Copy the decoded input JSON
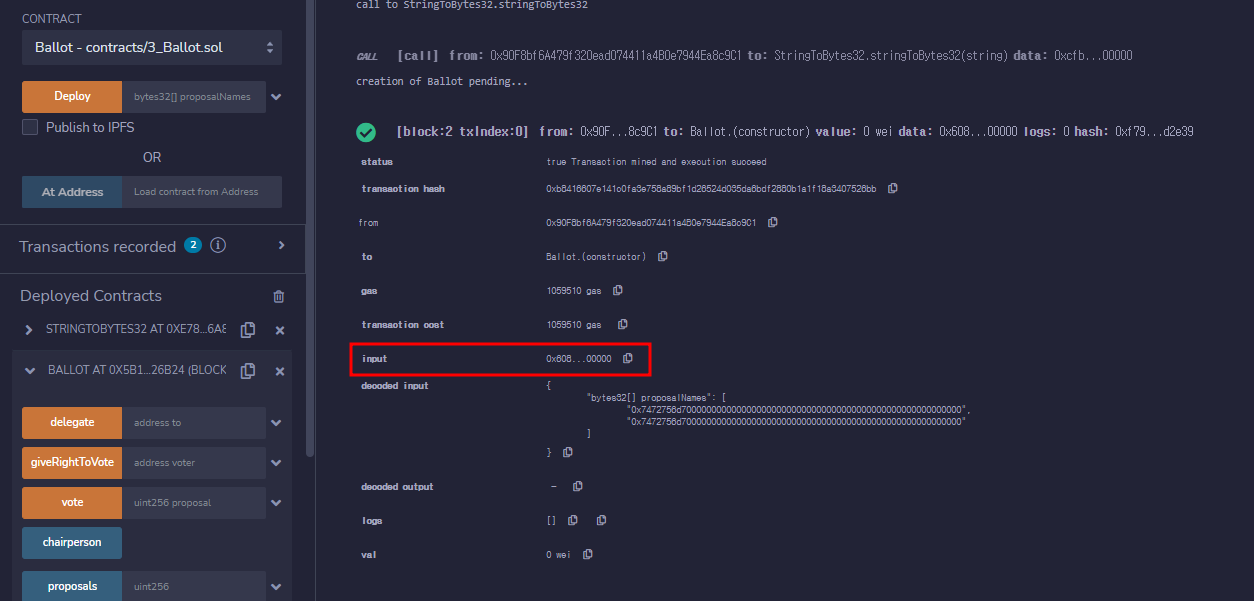1254x601 pixels. [x=568, y=452]
